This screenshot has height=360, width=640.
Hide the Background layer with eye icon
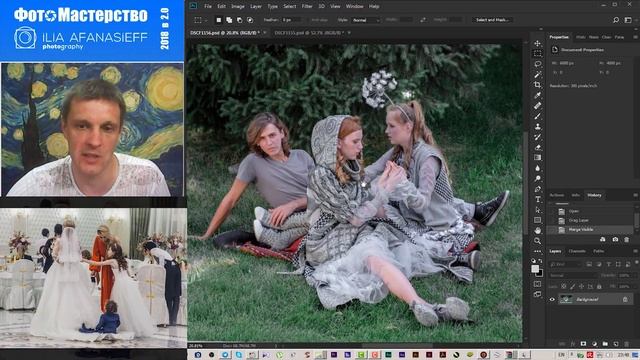[552, 299]
